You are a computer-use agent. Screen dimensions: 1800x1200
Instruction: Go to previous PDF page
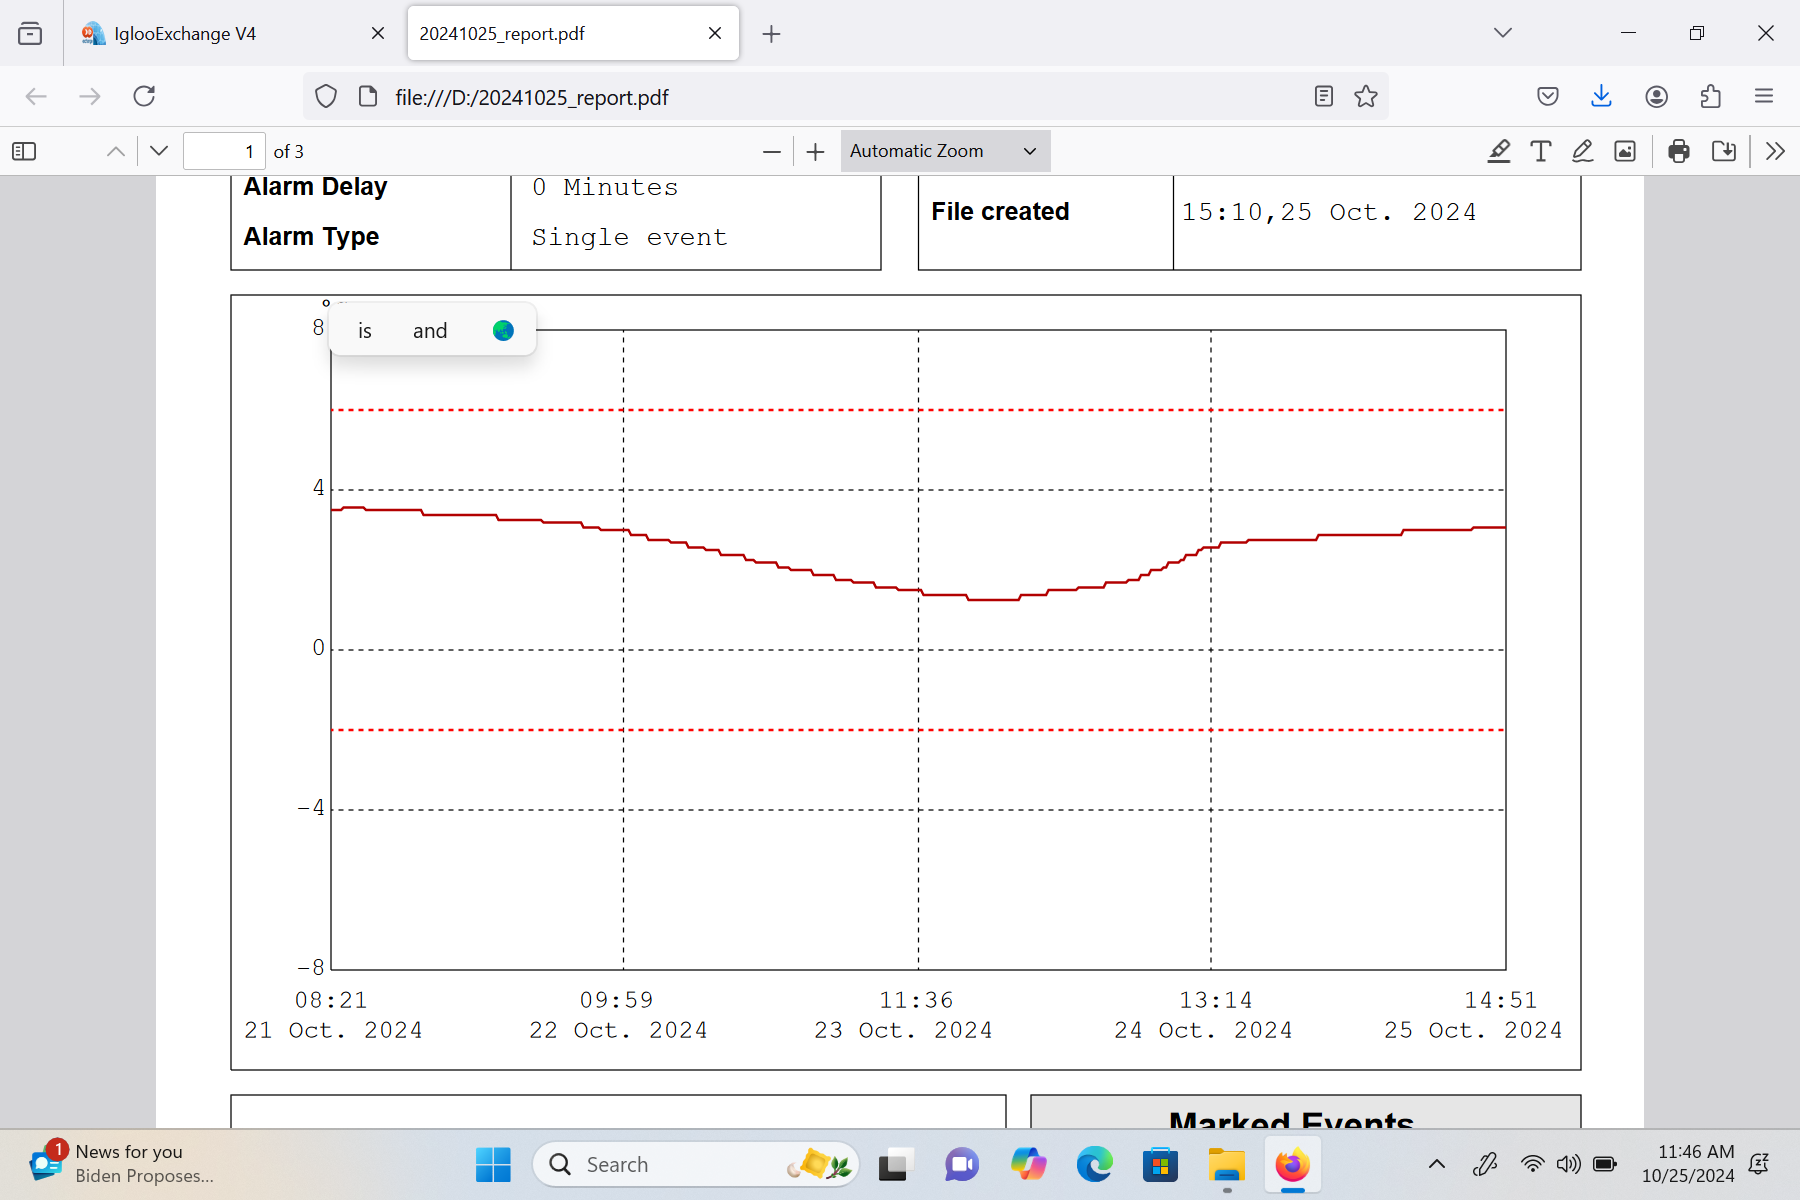(x=116, y=151)
